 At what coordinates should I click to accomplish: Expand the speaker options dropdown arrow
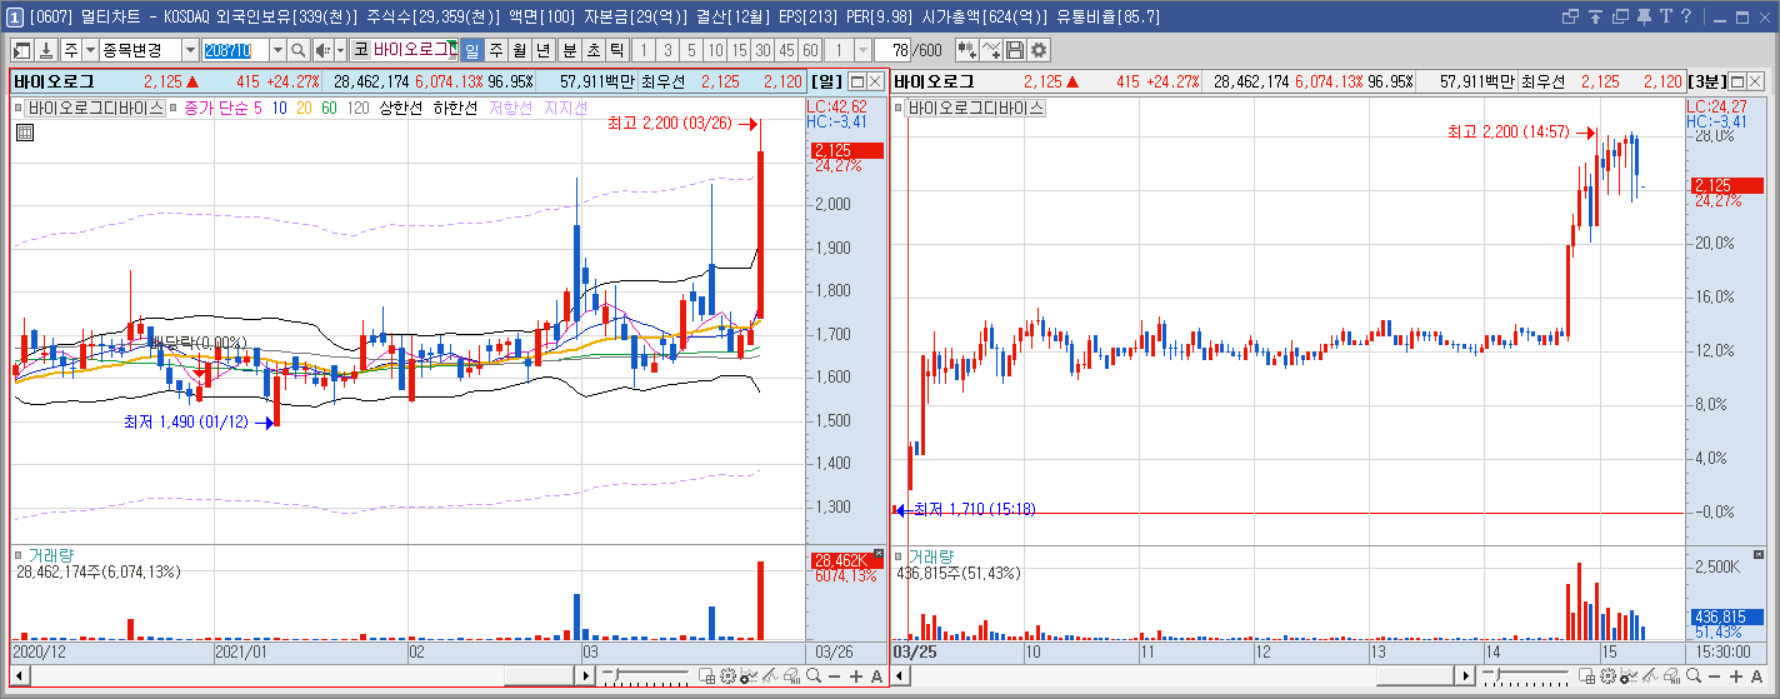pyautogui.click(x=340, y=50)
